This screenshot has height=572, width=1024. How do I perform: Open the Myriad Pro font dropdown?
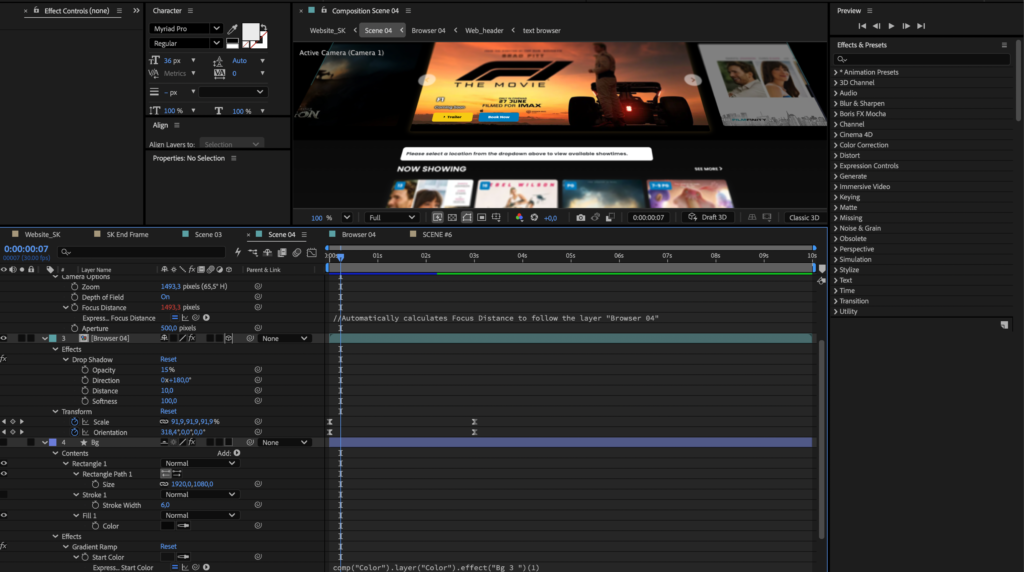click(x=186, y=29)
